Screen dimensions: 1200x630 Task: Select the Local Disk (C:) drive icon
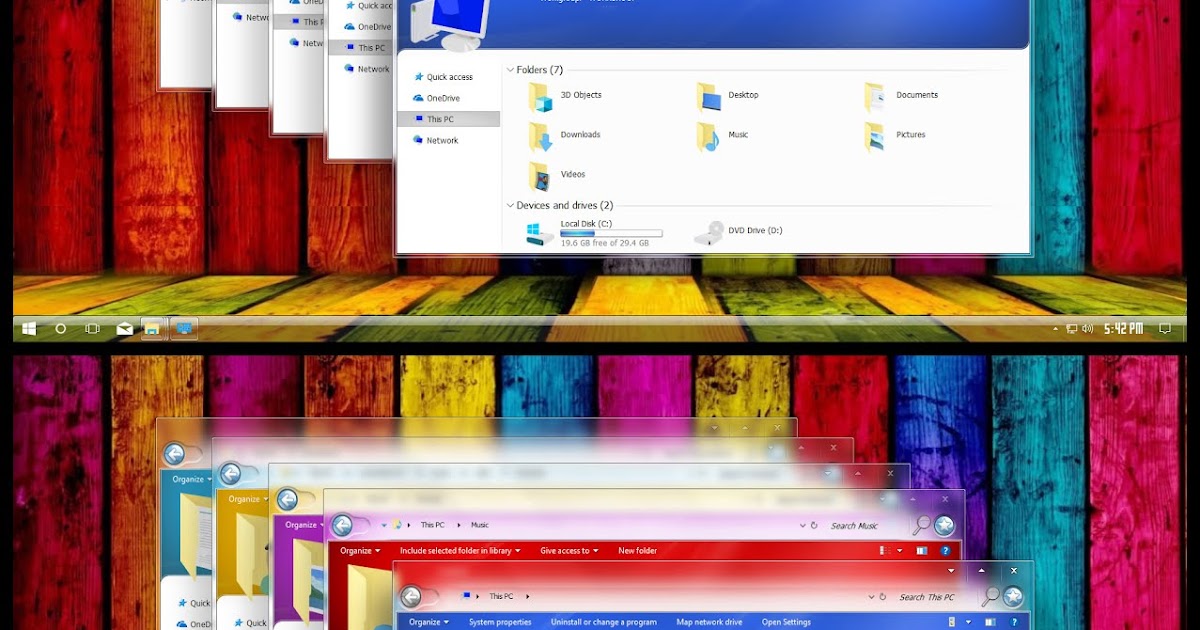(x=540, y=233)
